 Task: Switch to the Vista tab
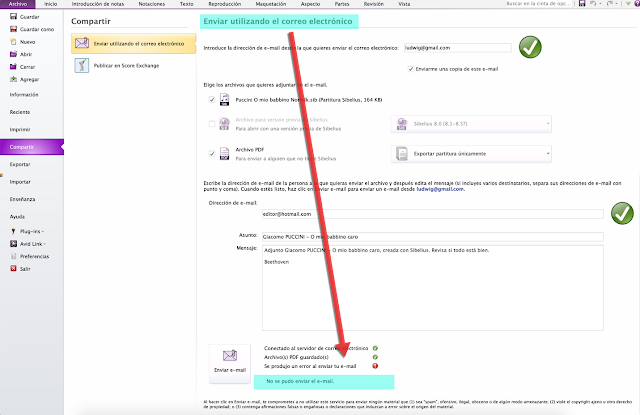(404, 4)
